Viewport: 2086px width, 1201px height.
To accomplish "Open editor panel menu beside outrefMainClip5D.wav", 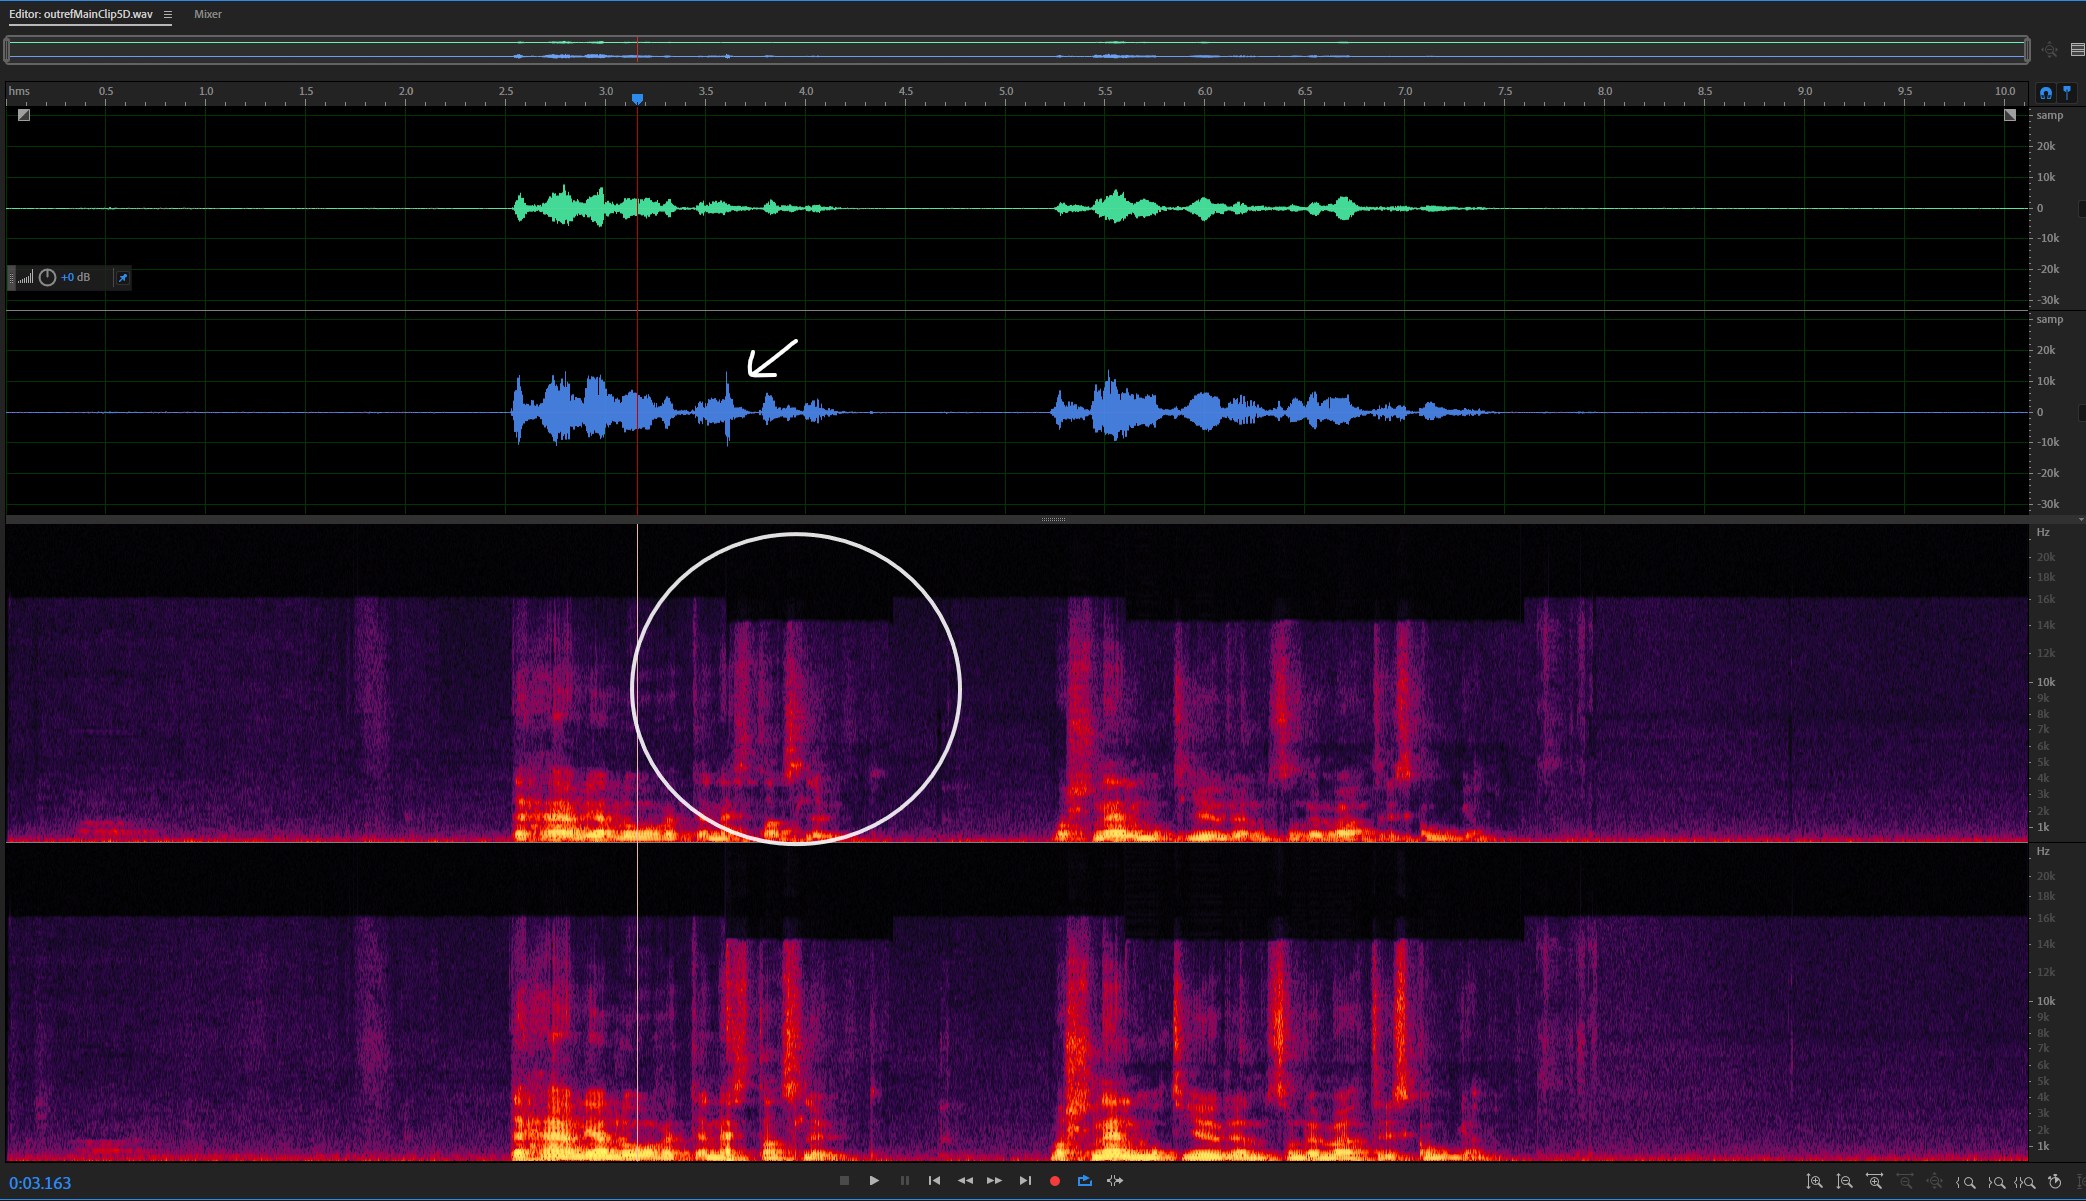I will tap(168, 15).
